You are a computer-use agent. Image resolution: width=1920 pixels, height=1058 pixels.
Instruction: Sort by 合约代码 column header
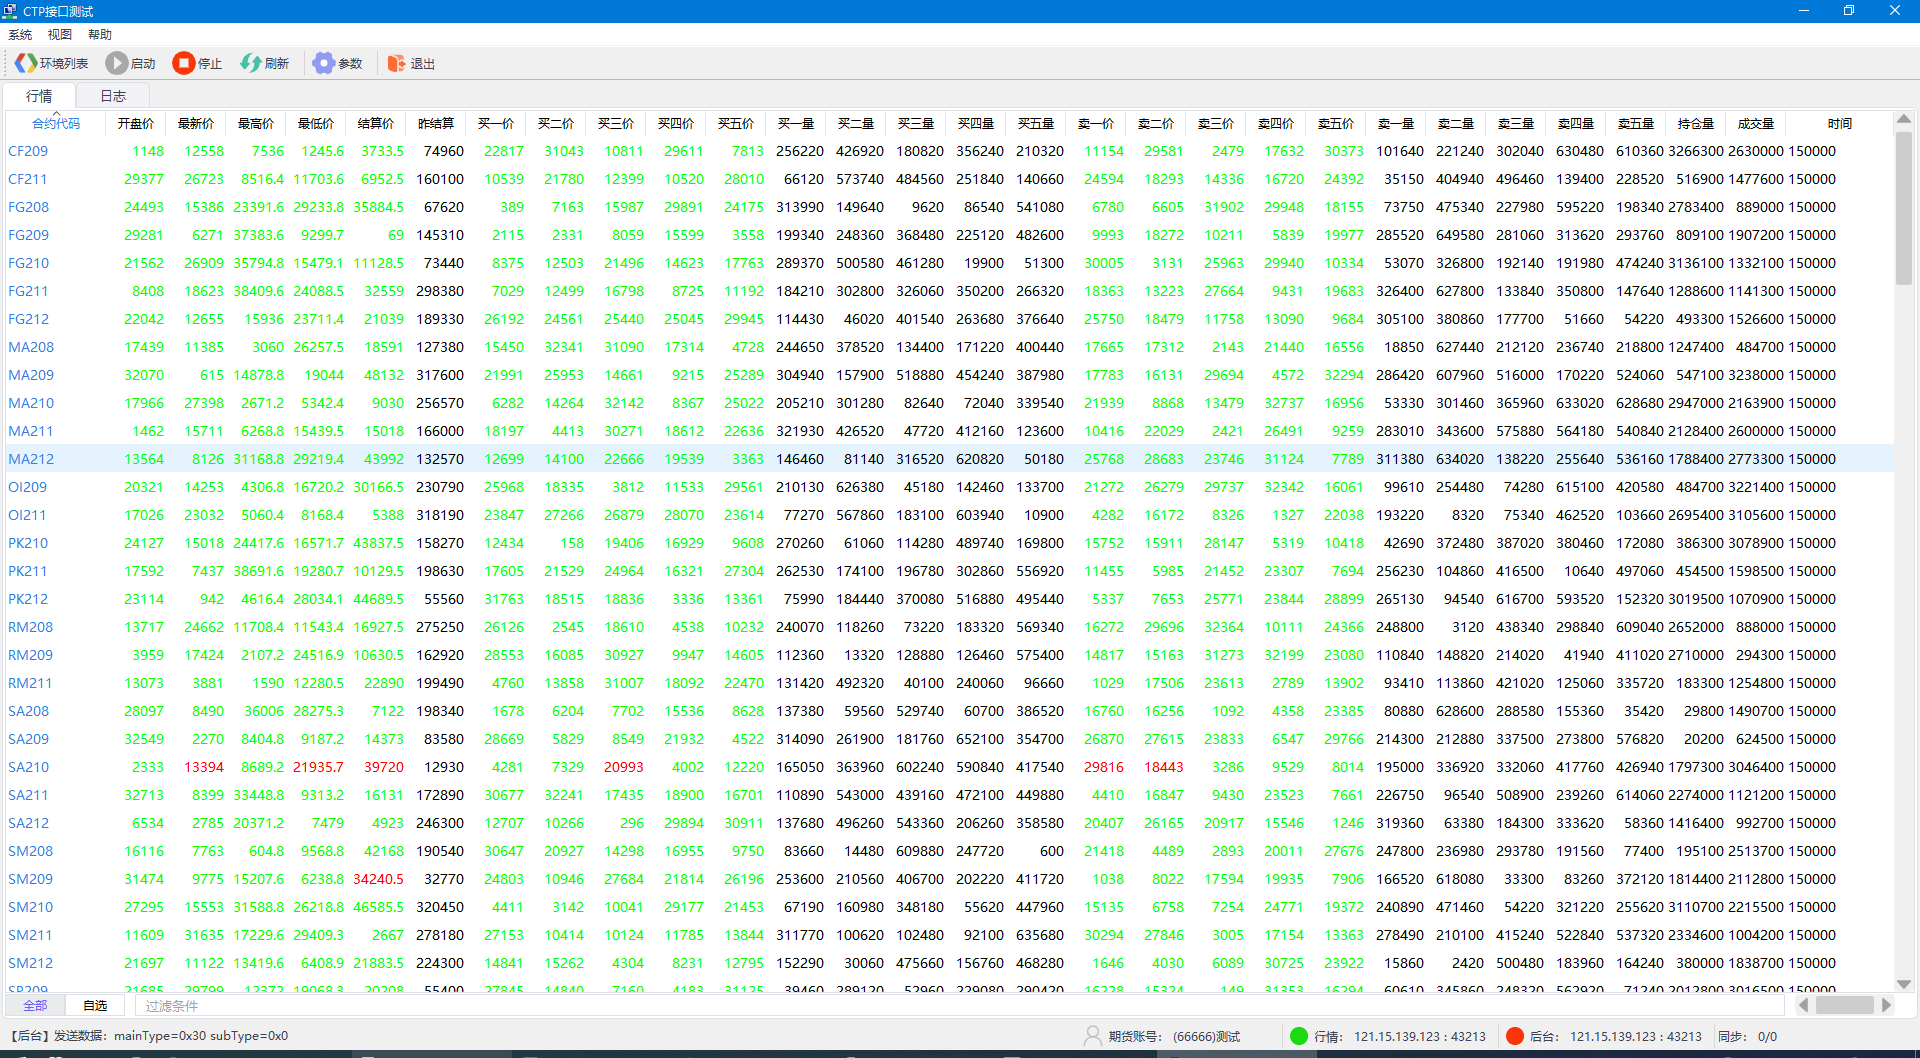(x=56, y=124)
